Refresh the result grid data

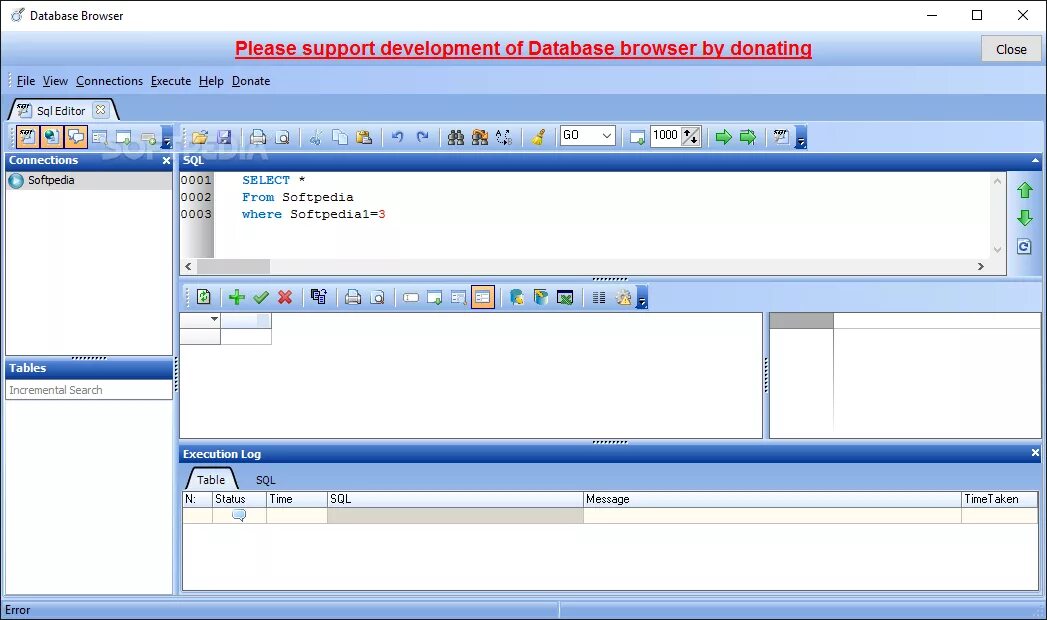[204, 297]
